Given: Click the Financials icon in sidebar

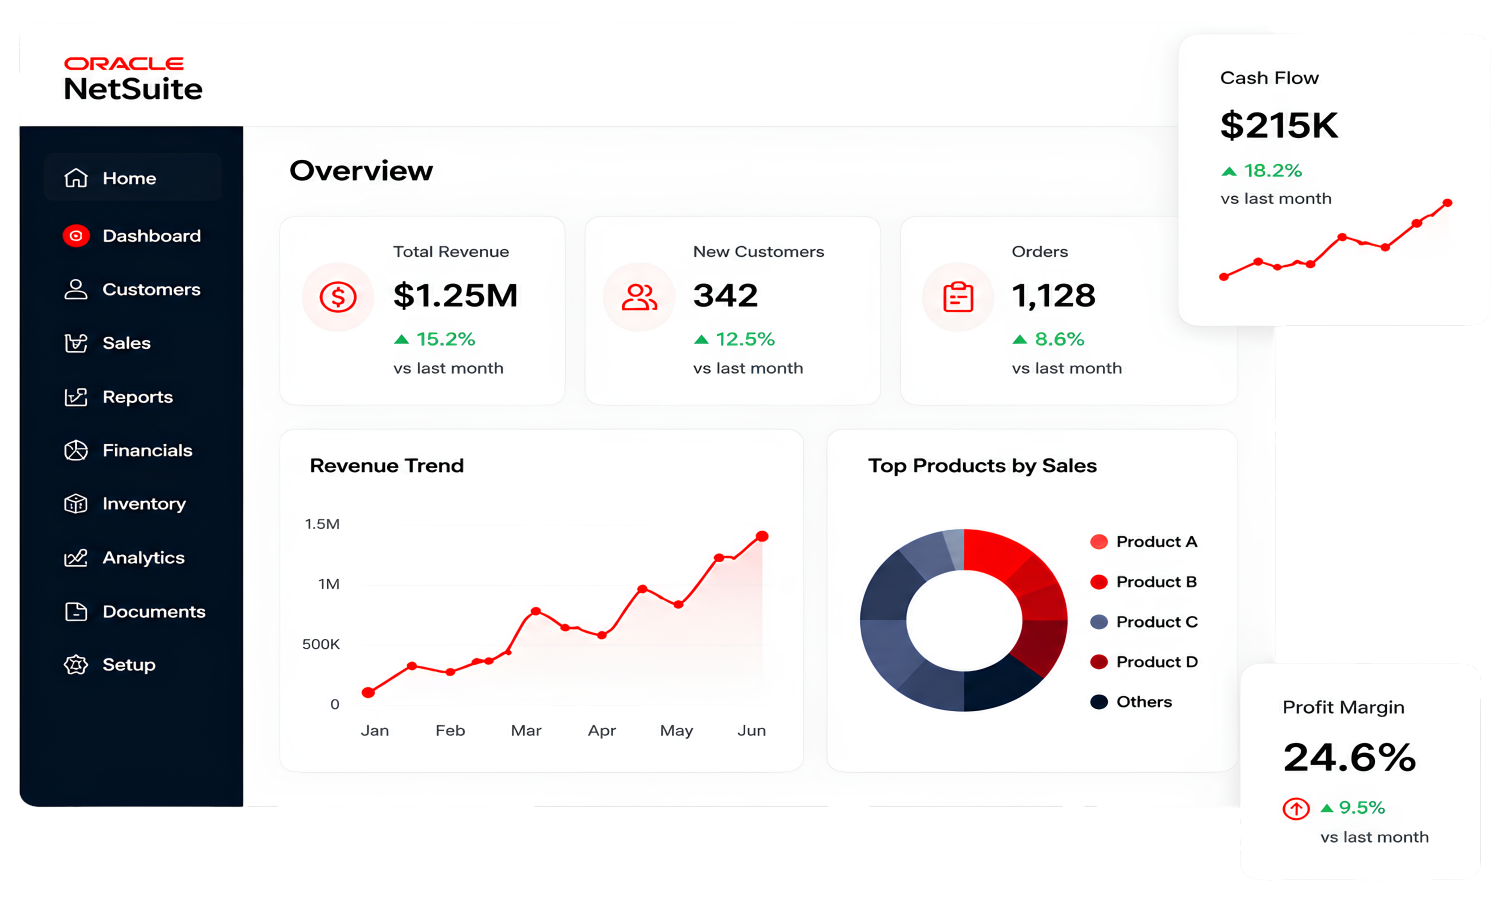Looking at the screenshot, I should coord(76,450).
